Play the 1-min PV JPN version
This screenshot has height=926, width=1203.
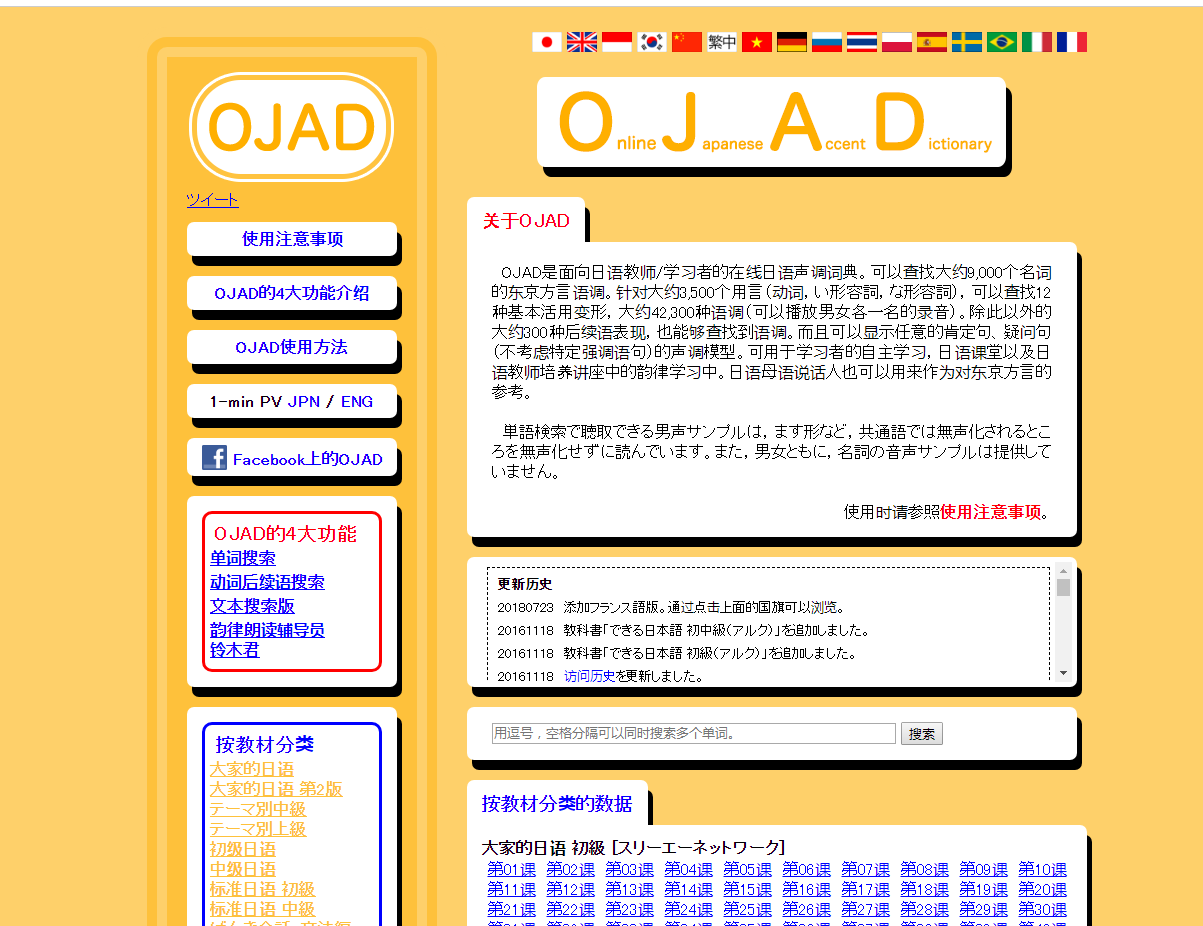(x=304, y=402)
